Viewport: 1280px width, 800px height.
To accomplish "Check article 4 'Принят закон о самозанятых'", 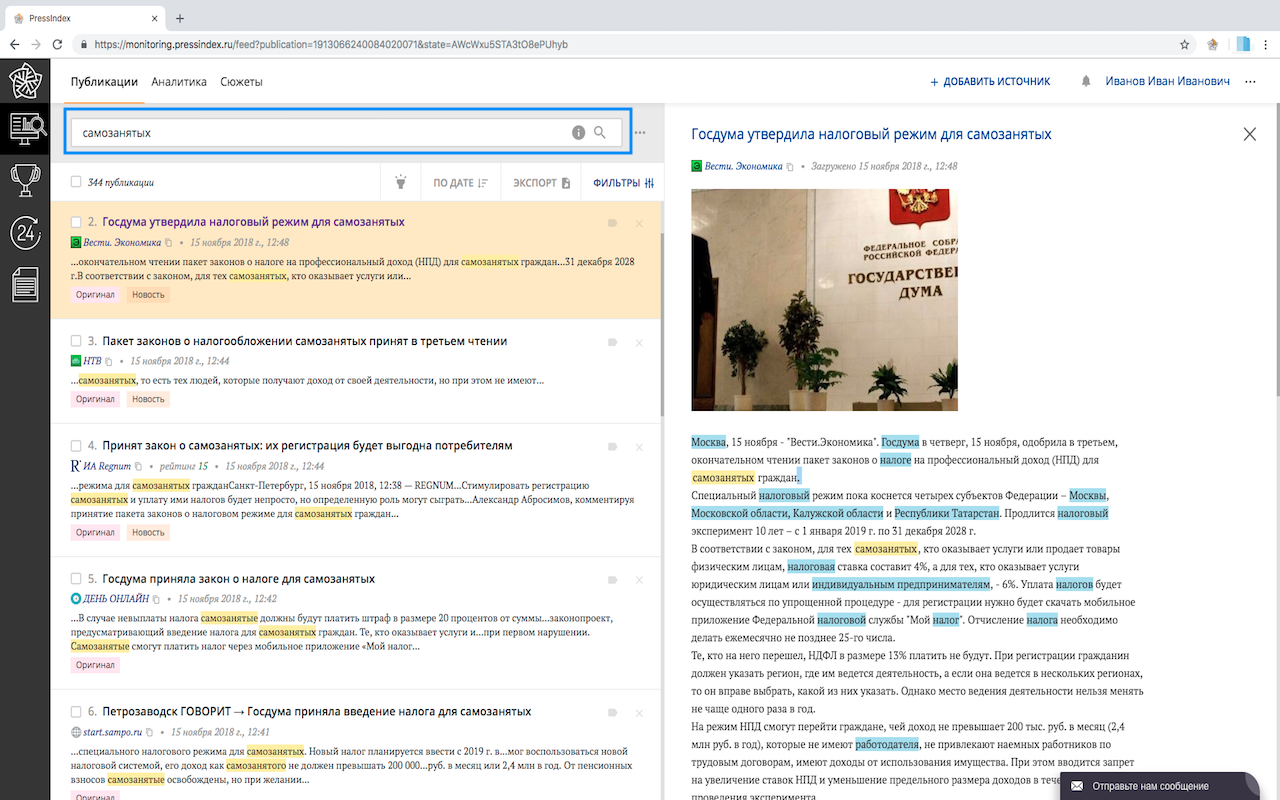I will pos(76,446).
